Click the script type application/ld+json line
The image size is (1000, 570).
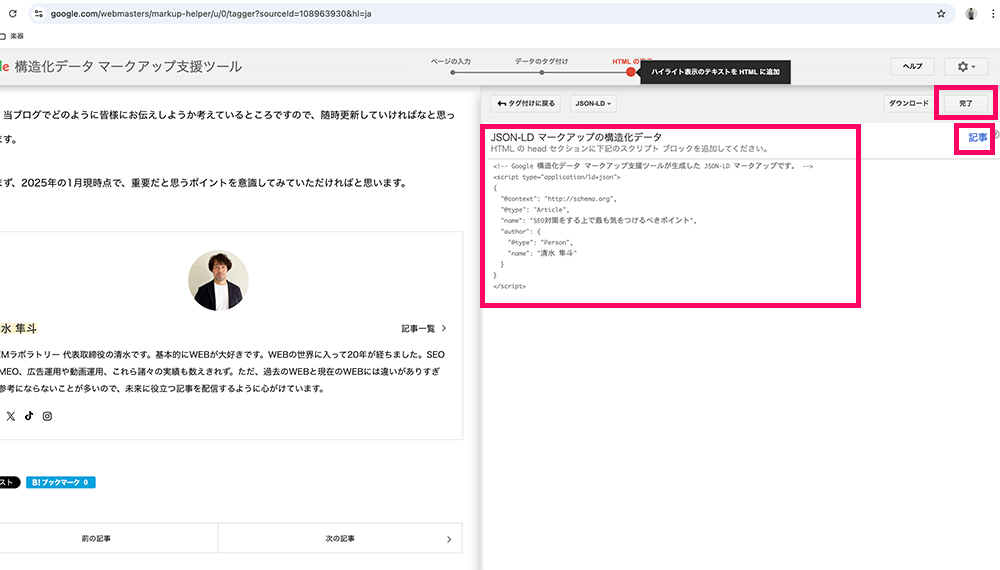(x=557, y=177)
